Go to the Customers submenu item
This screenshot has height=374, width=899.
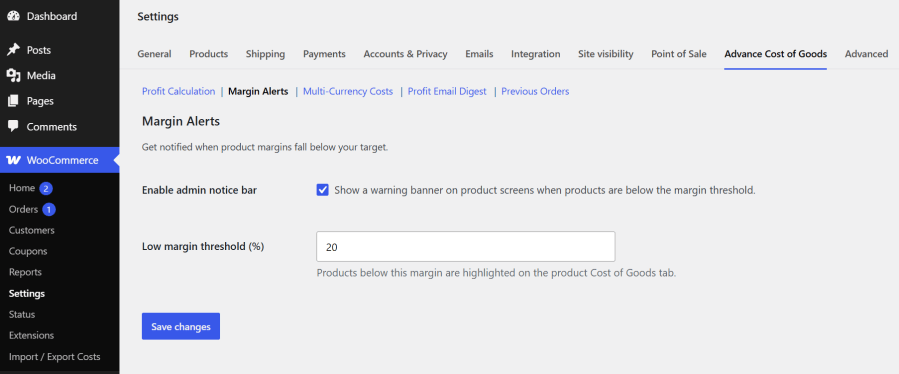point(32,230)
